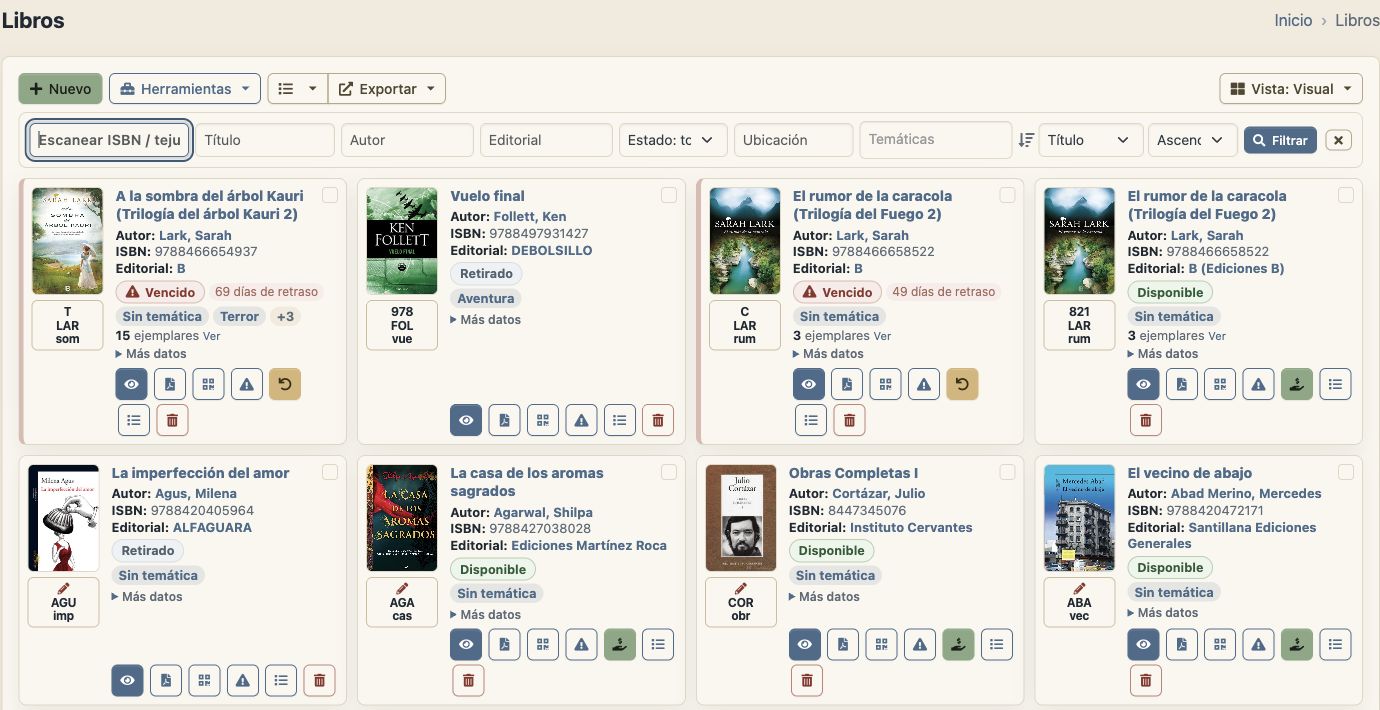
Task: Click the warning icon on the overdue 'El rumor de la caracola' card
Action: [924, 384]
